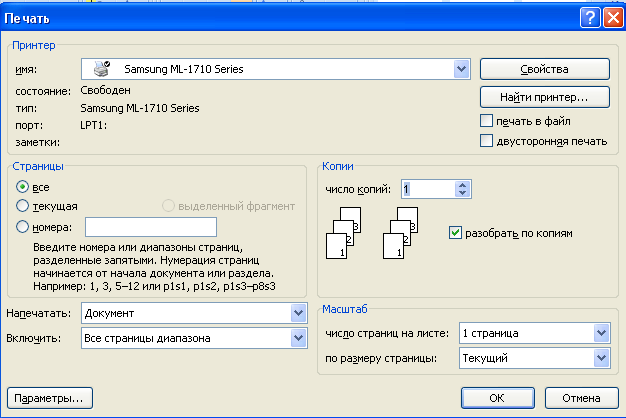The height and width of the screenshot is (418, 626).
Task: Click the Параметры button
Action: pyautogui.click(x=50, y=398)
